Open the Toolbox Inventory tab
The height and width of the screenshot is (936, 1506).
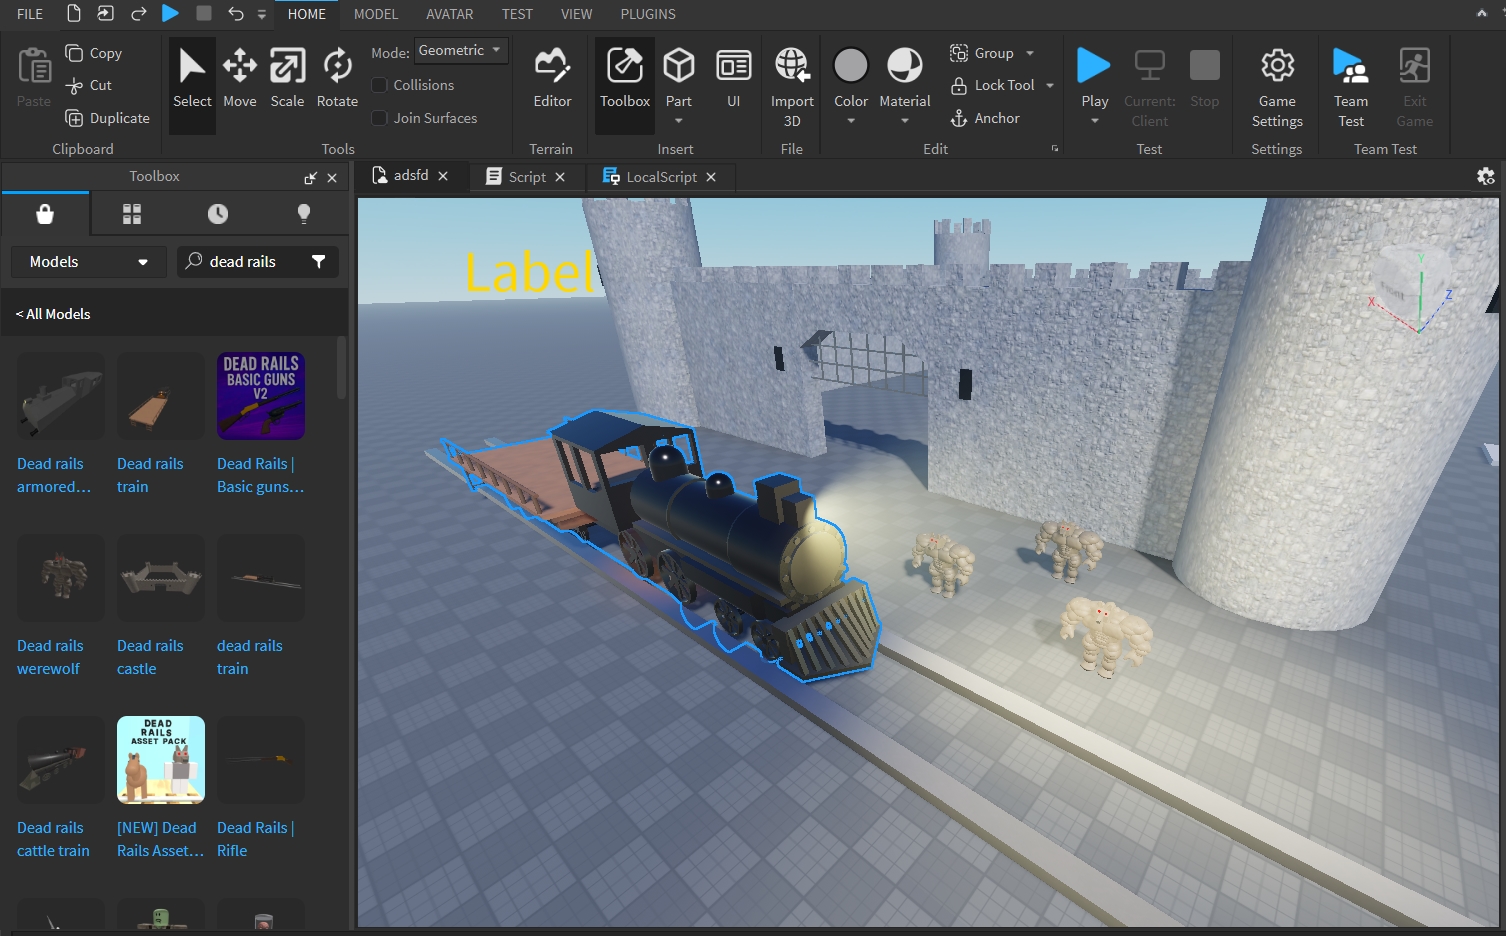tap(132, 214)
